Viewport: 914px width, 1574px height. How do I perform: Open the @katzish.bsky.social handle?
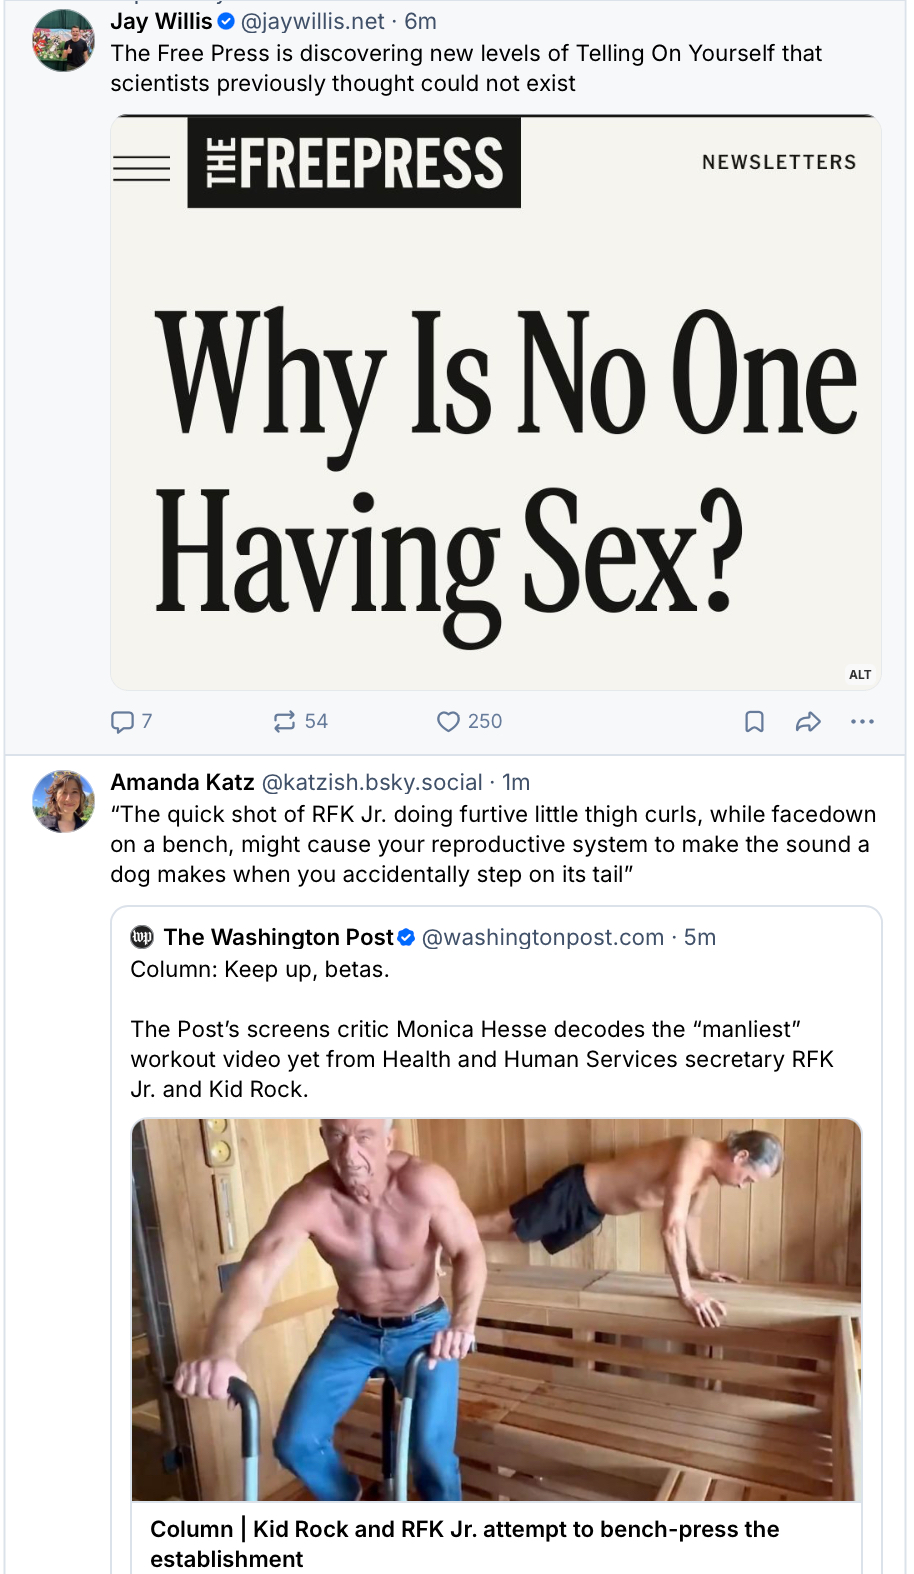pyautogui.click(x=372, y=782)
